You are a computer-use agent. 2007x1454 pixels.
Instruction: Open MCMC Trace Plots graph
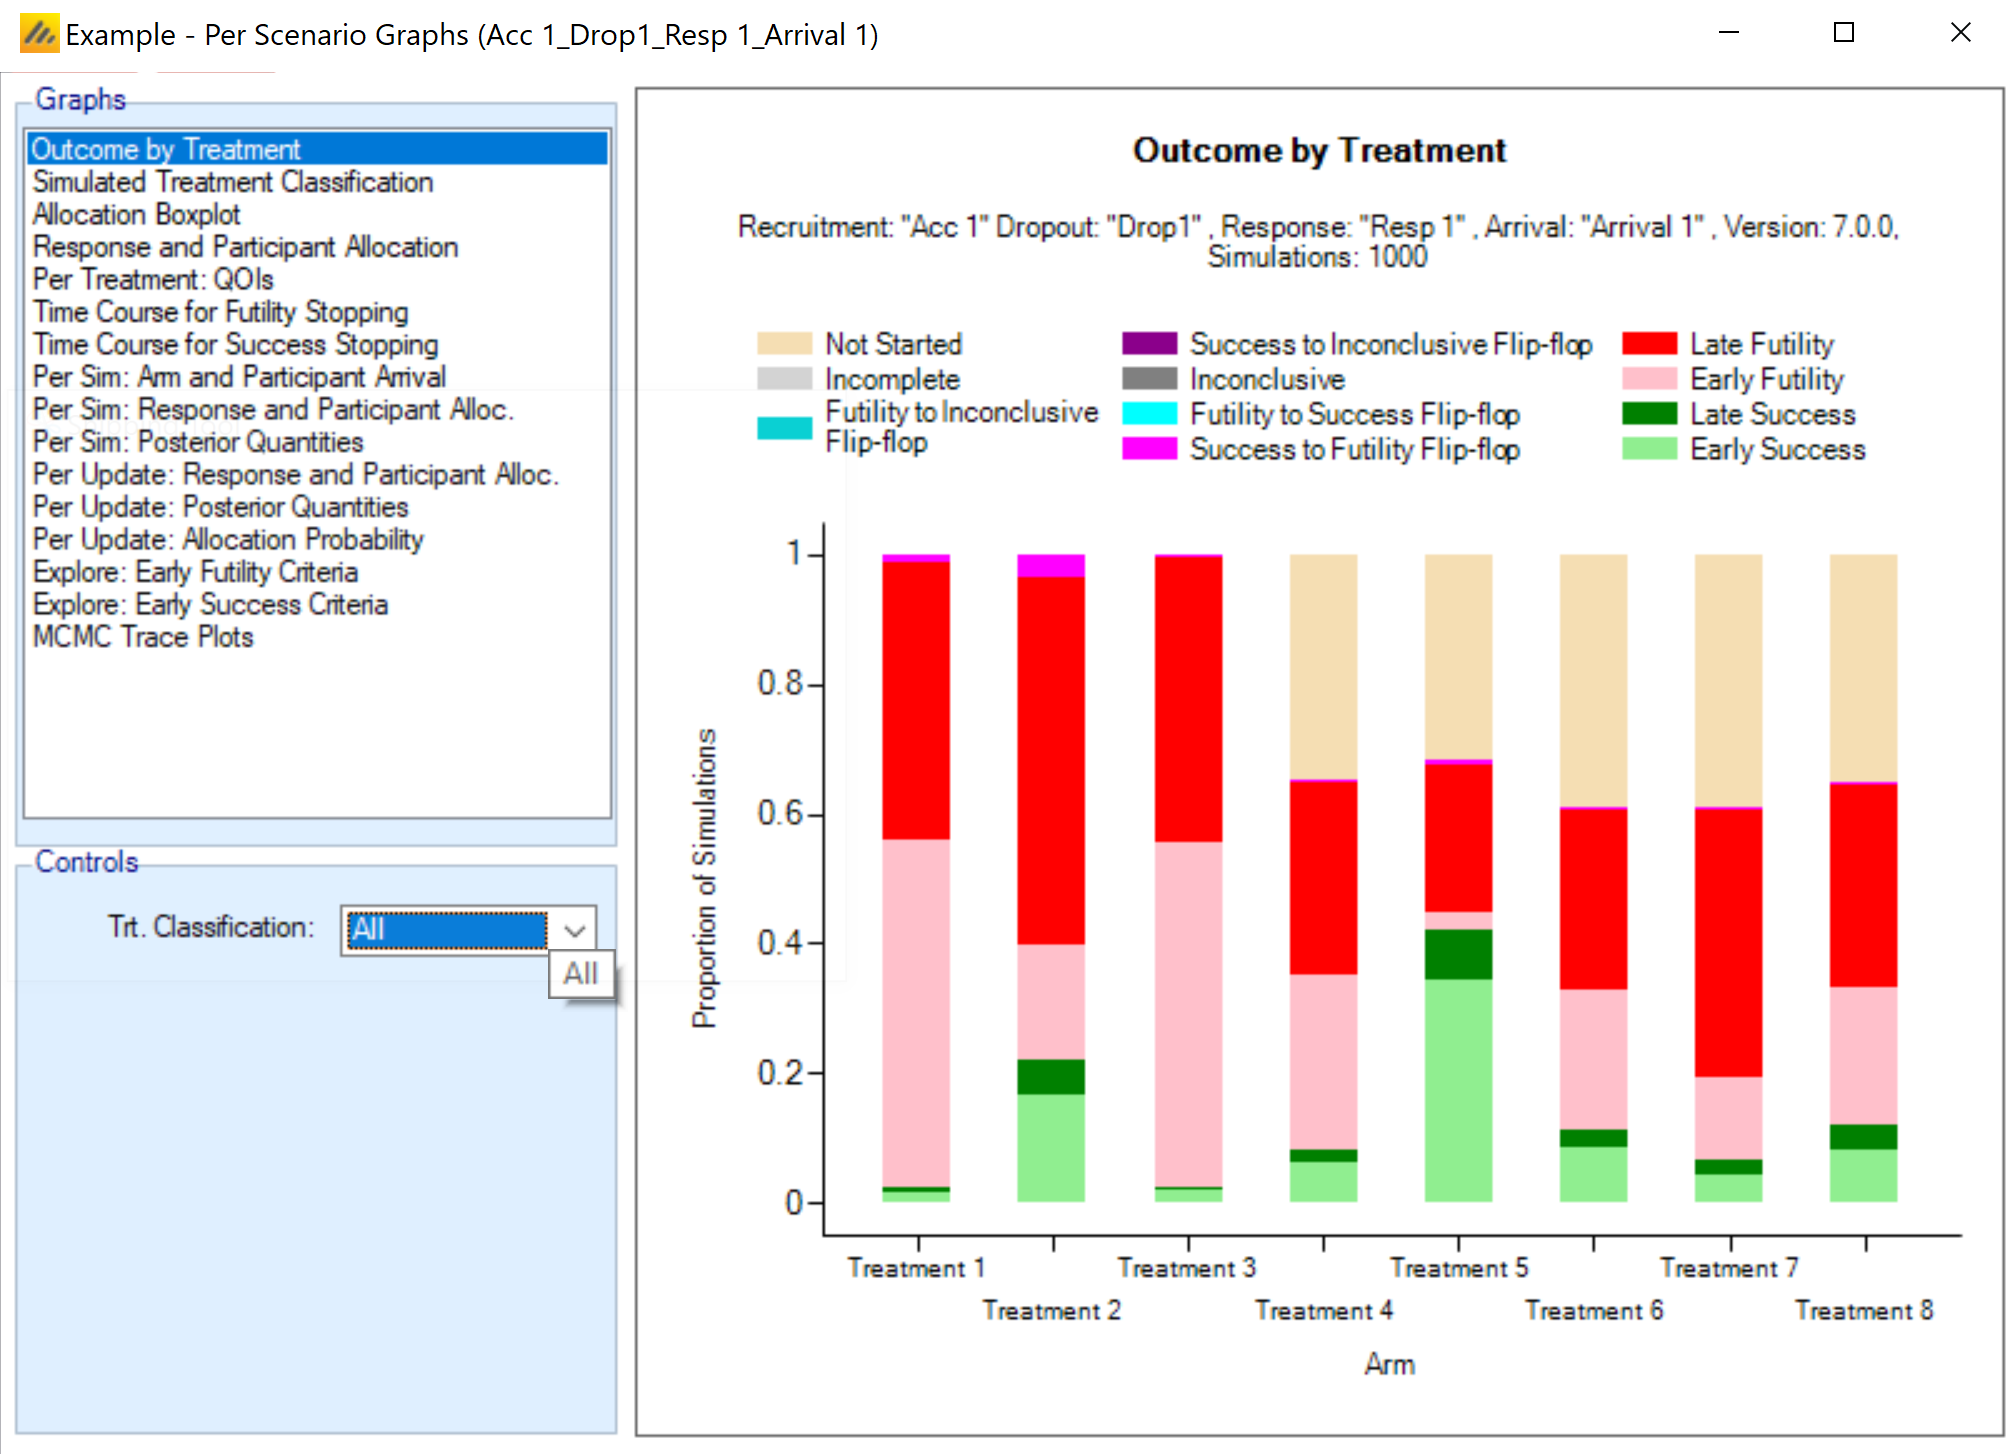[x=143, y=637]
